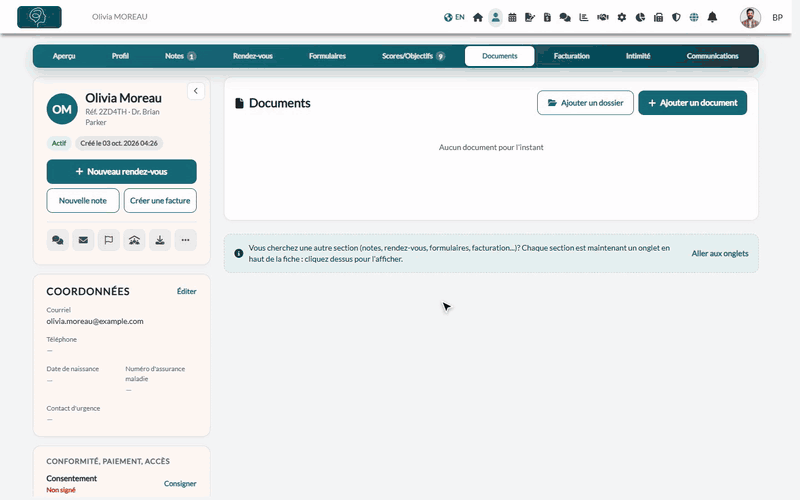Click Olivia MOREAU name in top bar
The height and width of the screenshot is (500, 800).
[119, 17]
